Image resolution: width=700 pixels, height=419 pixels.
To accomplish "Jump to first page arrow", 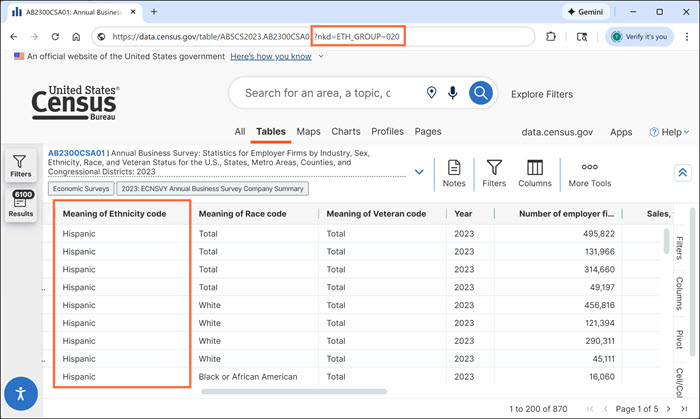I will pos(590,409).
